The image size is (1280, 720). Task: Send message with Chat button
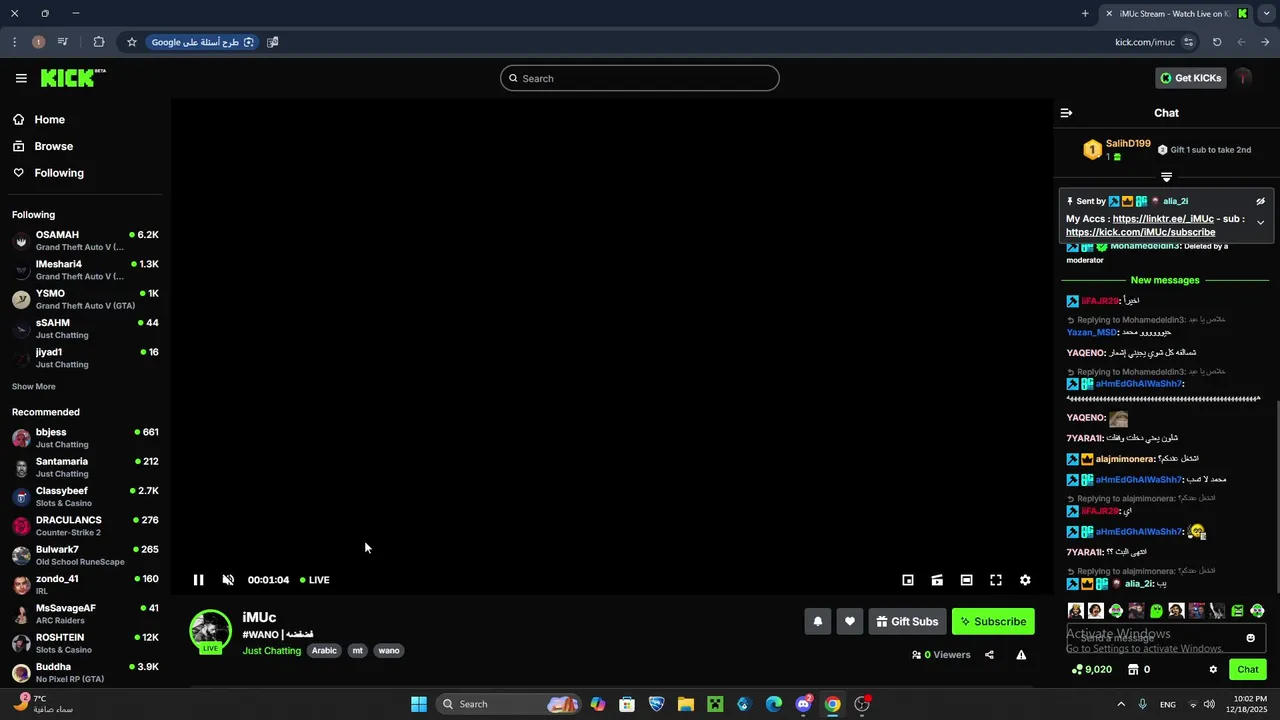click(1248, 669)
